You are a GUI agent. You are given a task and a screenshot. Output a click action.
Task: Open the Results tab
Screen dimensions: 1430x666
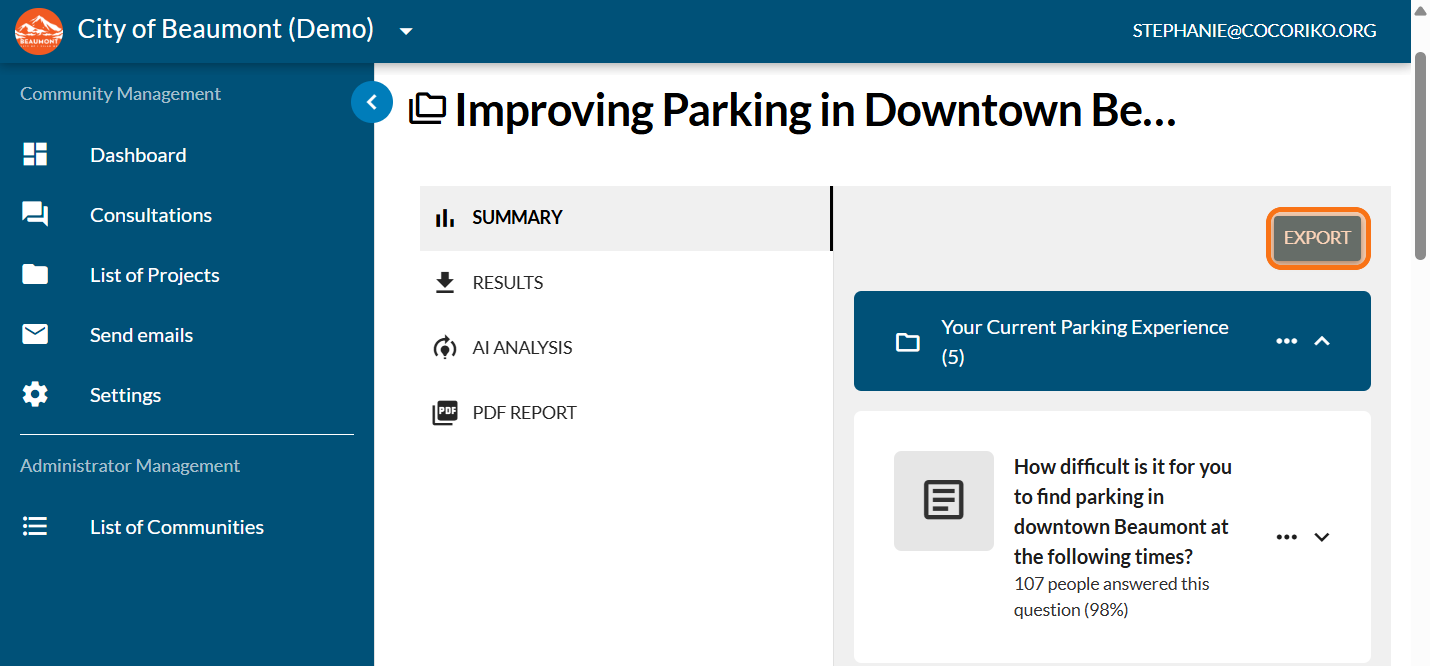507,283
